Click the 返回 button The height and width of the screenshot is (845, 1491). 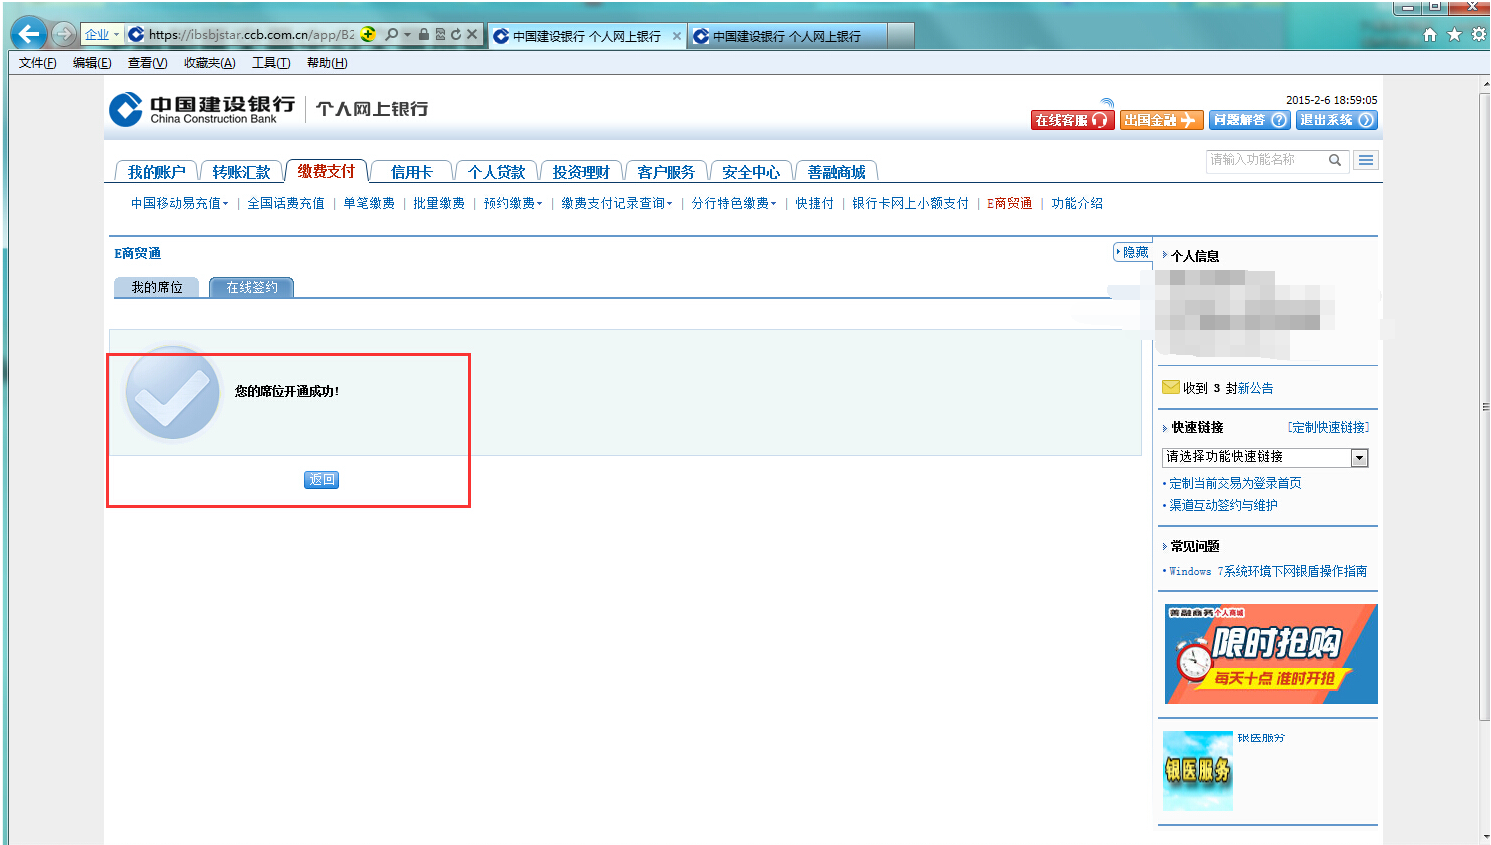(x=321, y=480)
